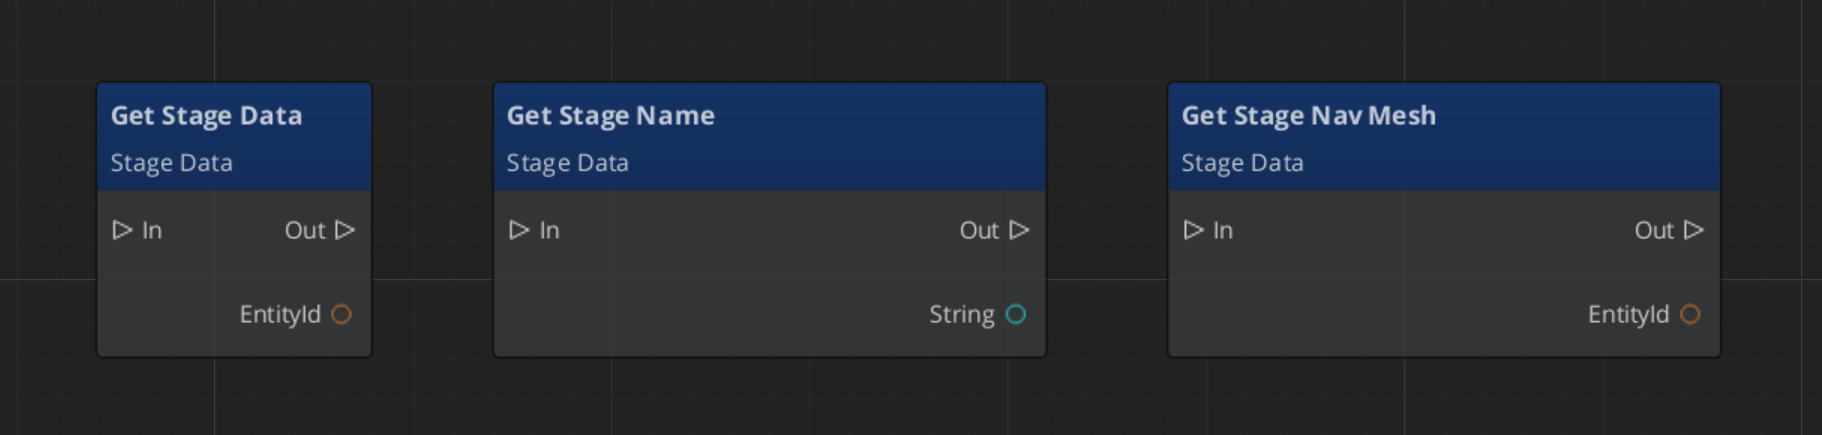This screenshot has width=1822, height=435.
Task: Click the EntityId label on Get Stage Nav Mesh node
Action: (x=1628, y=315)
